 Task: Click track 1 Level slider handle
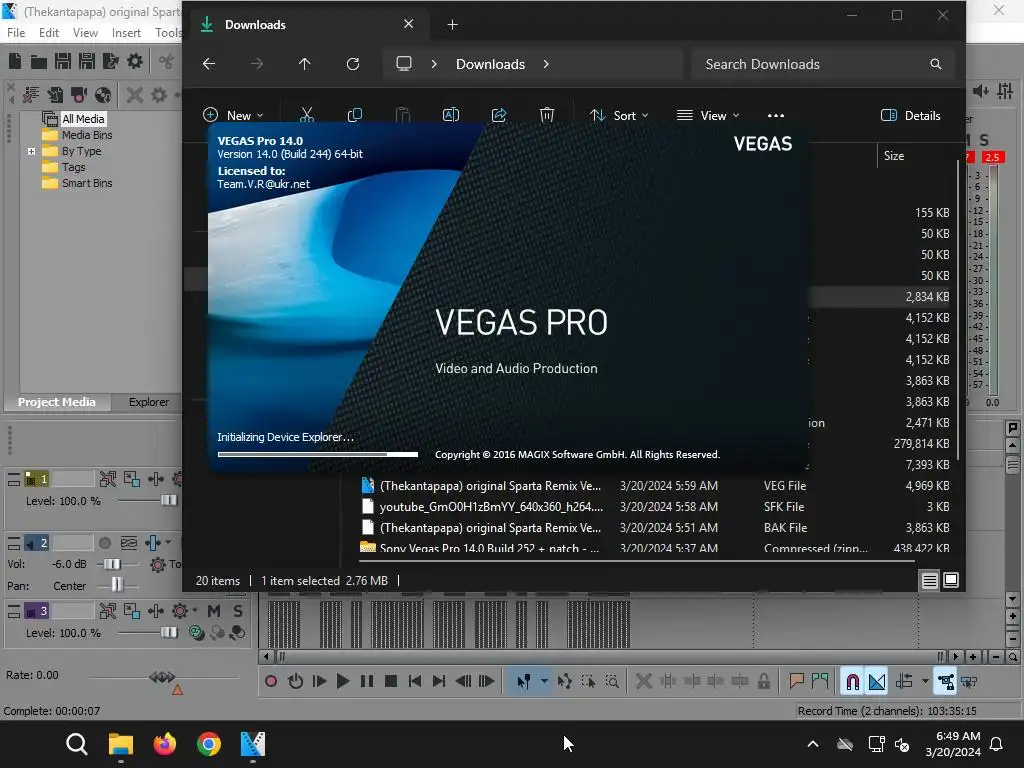168,501
